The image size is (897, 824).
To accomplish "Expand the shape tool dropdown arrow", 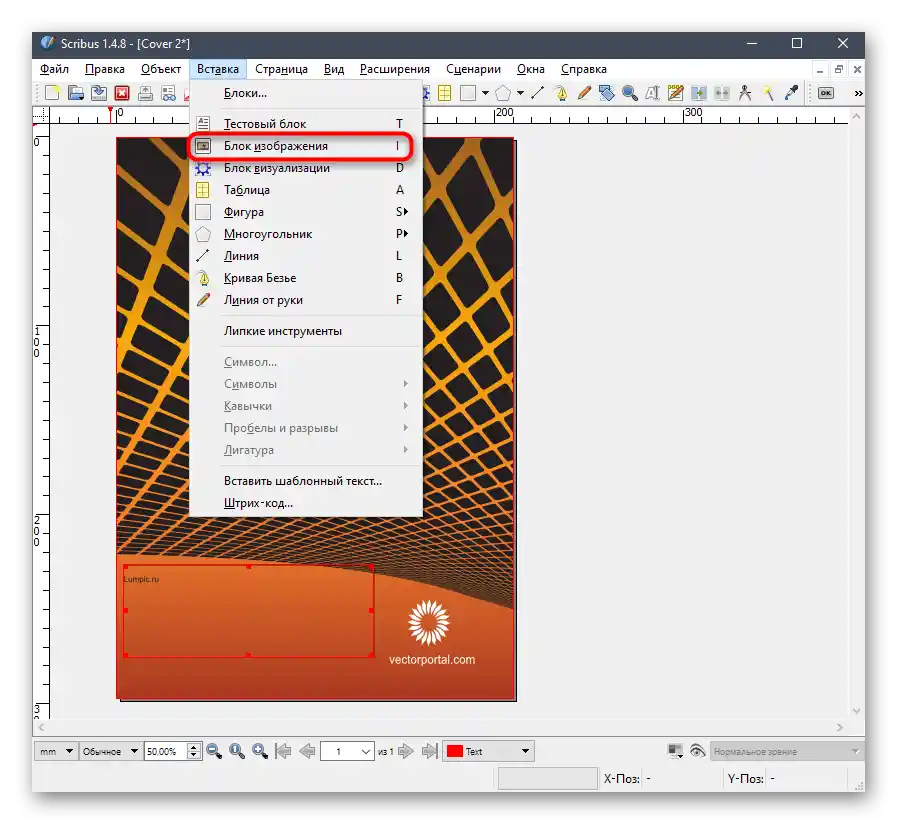I will (485, 93).
